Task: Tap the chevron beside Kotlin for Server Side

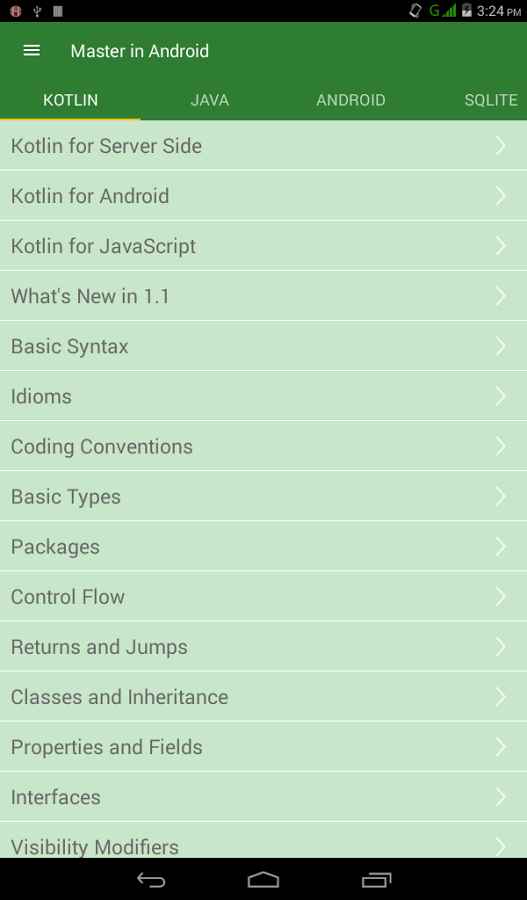Action: [501, 146]
